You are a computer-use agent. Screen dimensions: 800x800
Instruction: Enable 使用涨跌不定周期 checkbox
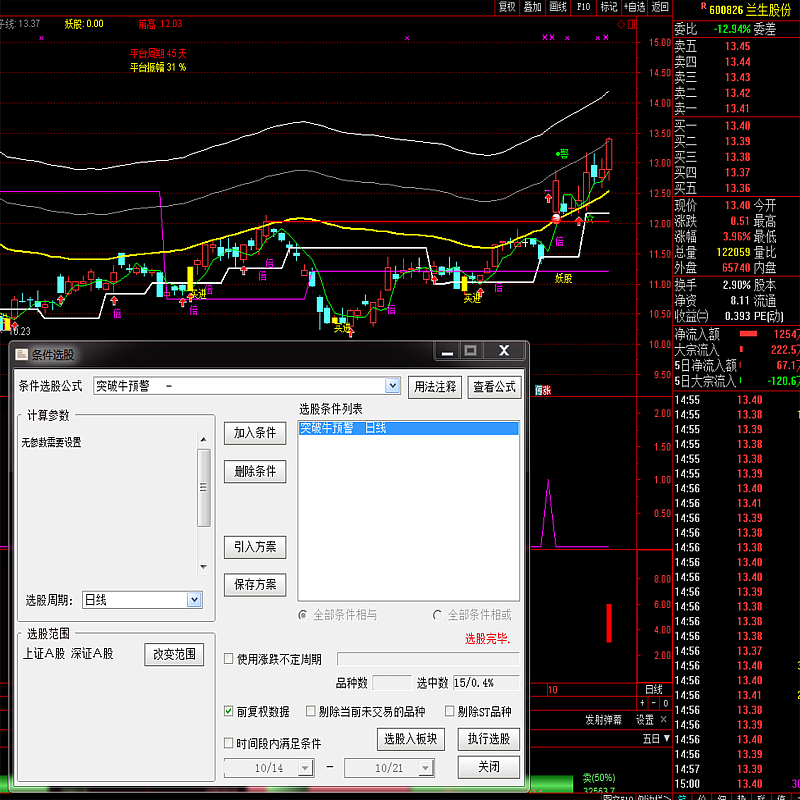coord(229,659)
